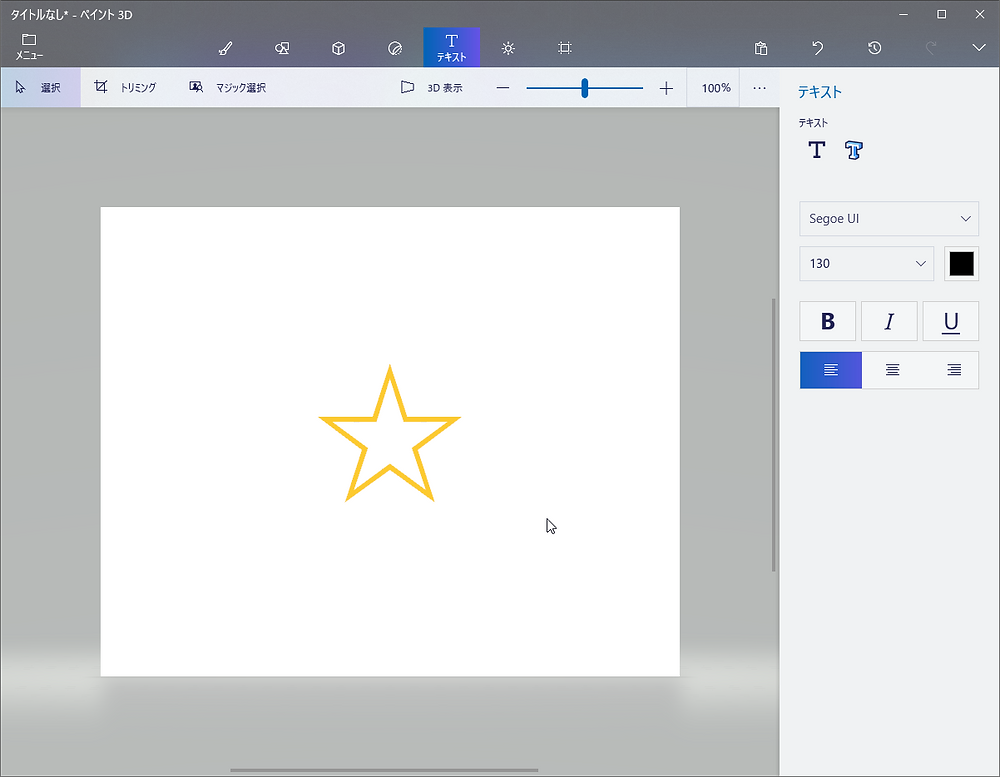Viewport: 1000px width, 777px height.
Task: Open the Stickers tool
Action: [x=395, y=48]
